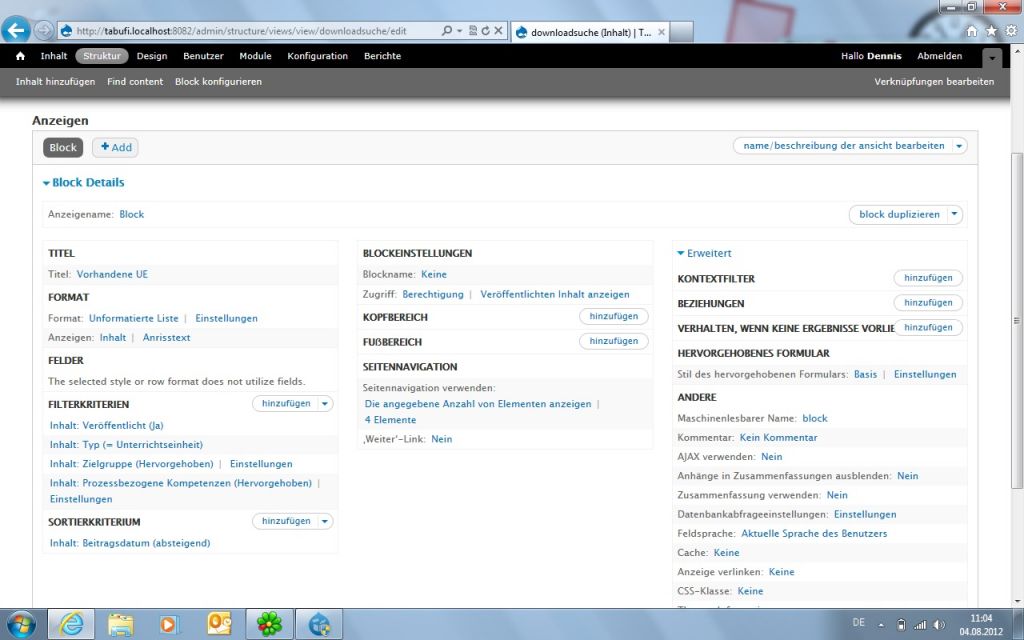Viewport: 1024px width, 640px height.
Task: Click the Unformatierte Liste format link
Action: coord(134,318)
